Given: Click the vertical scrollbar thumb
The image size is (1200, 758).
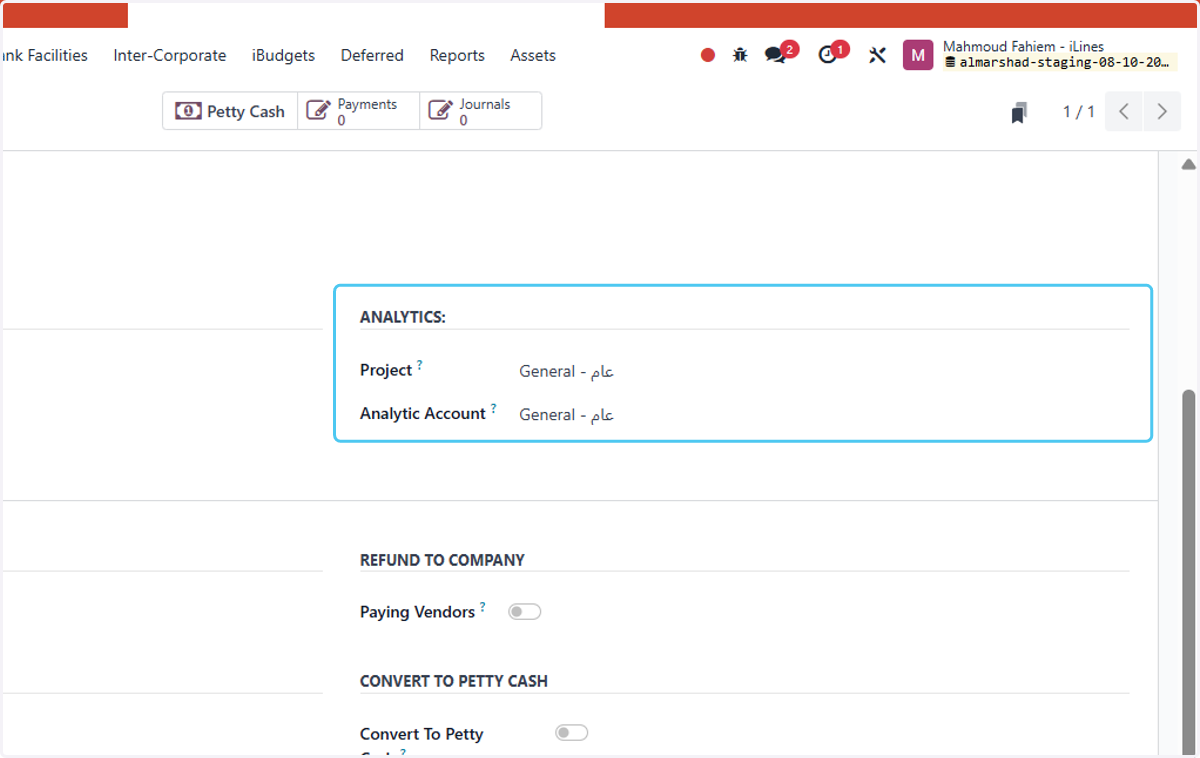Looking at the screenshot, I should tap(1188, 570).
